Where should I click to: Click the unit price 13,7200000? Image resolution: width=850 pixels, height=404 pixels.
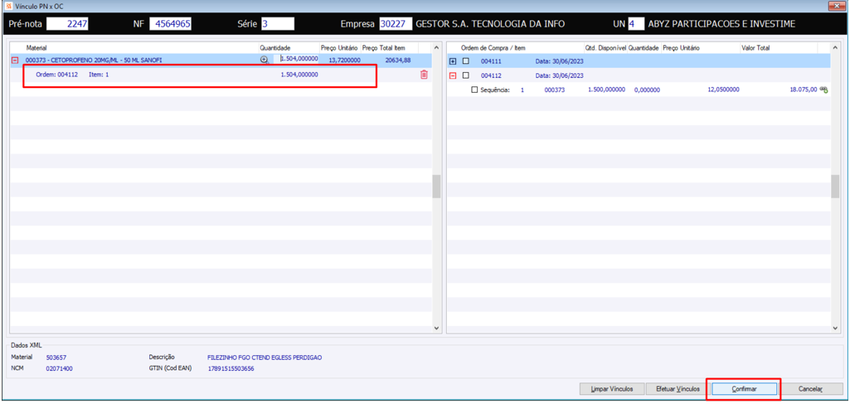point(345,61)
